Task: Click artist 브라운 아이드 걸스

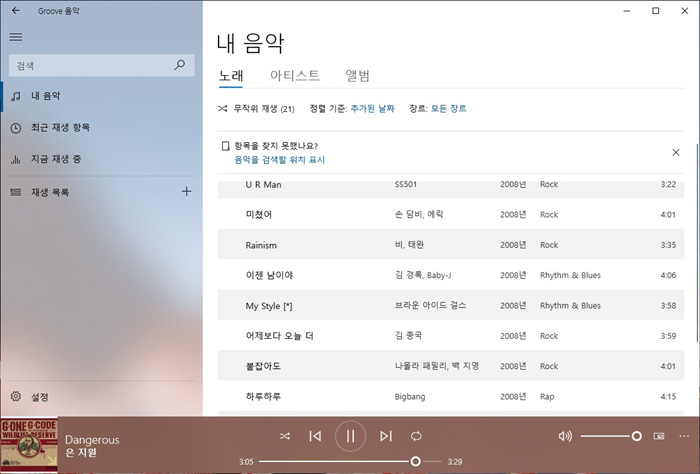Action: (430, 305)
